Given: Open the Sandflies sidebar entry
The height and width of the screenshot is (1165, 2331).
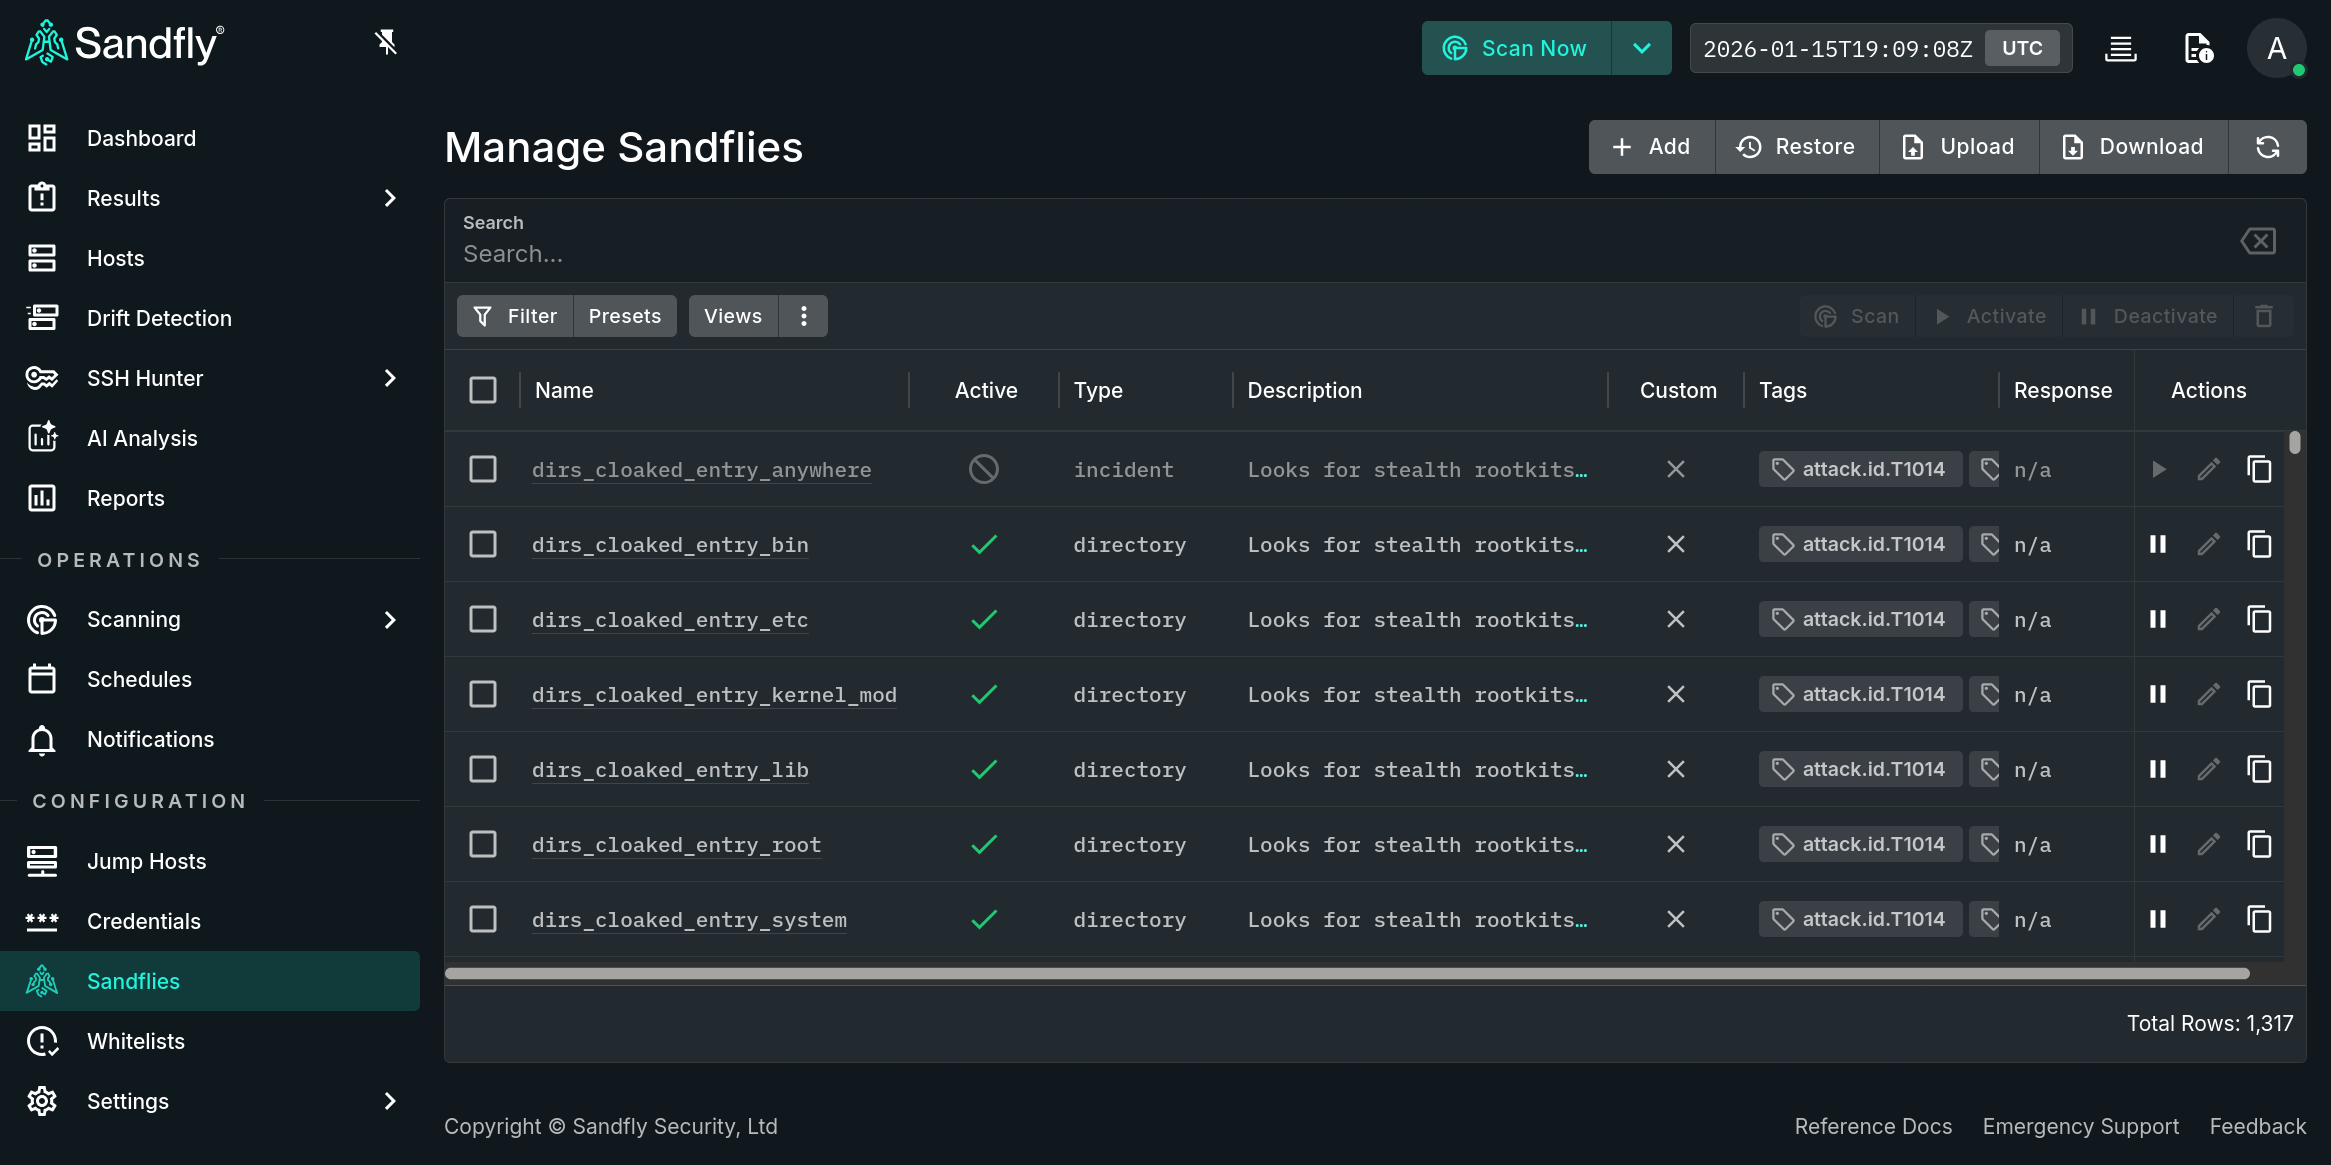Looking at the screenshot, I should [x=133, y=981].
